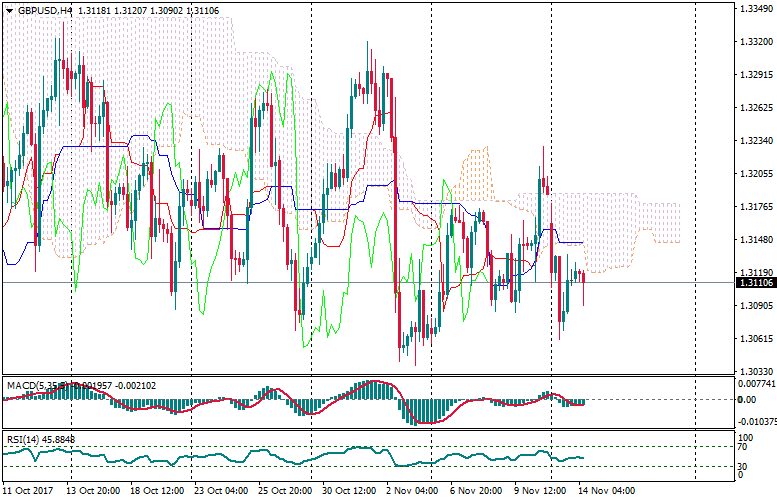Image resolution: width=777 pixels, height=502 pixels.
Task: Click the 6 Nov 20:00 time label
Action: pyautogui.click(x=478, y=492)
